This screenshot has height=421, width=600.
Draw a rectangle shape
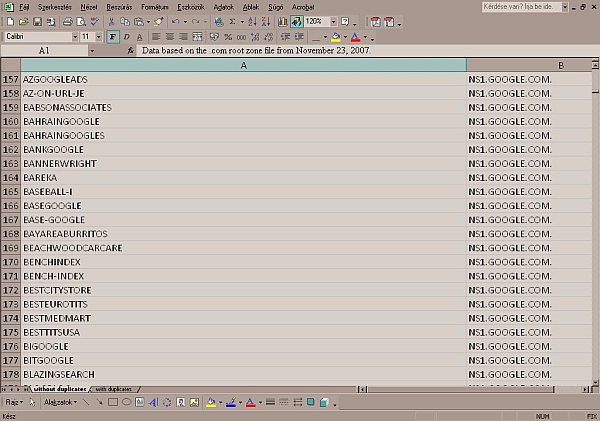(113, 402)
